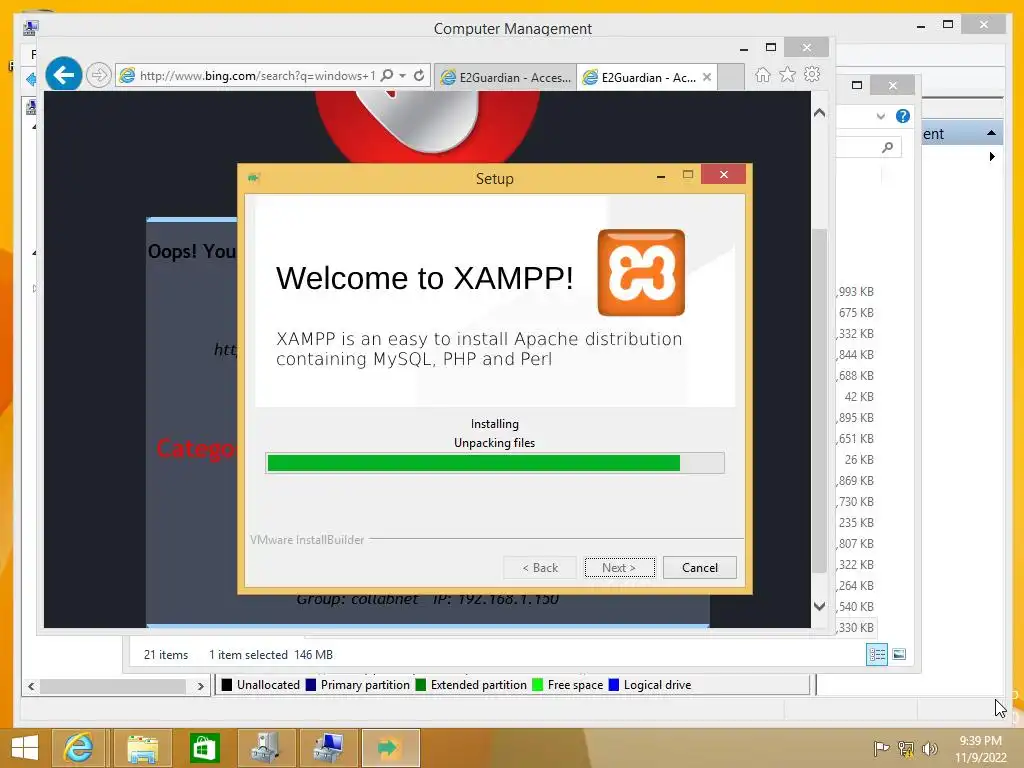Go back with browser blue back arrow
The height and width of the screenshot is (768, 1024).
coord(63,75)
